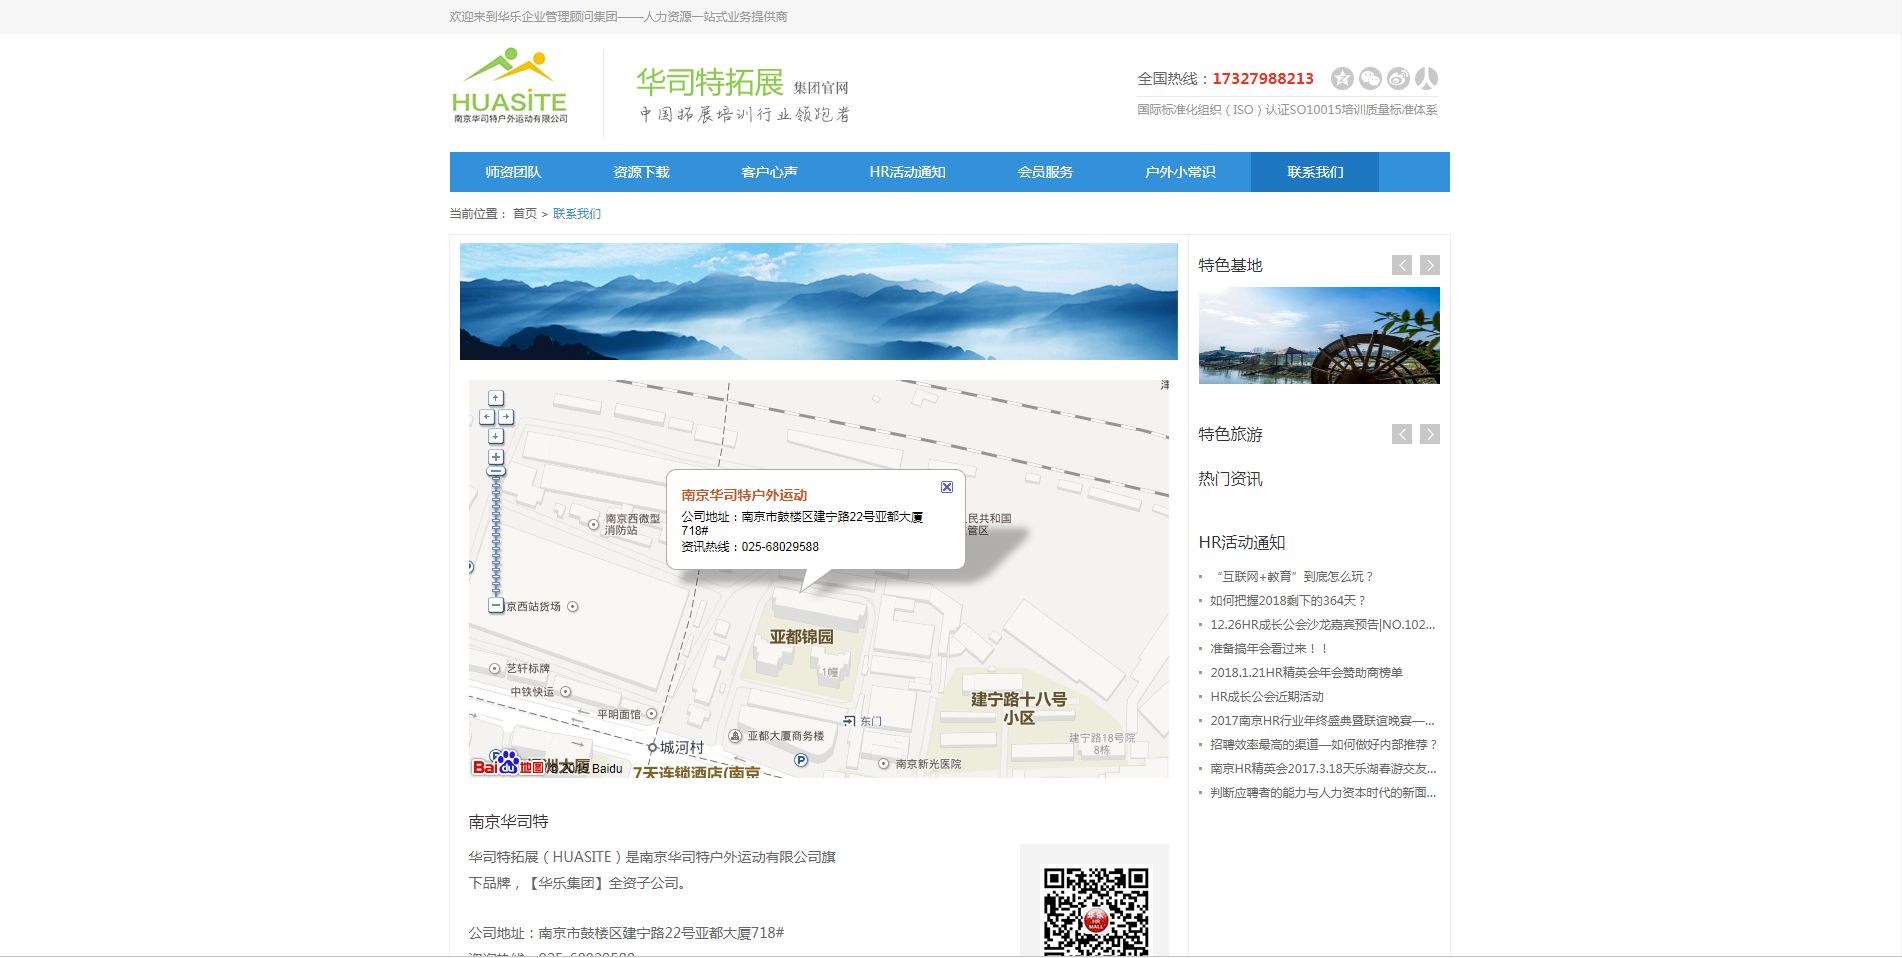The width and height of the screenshot is (1902, 958).
Task: Click the 亚都大厦商务楼 map marker
Action: pyautogui.click(x=735, y=736)
